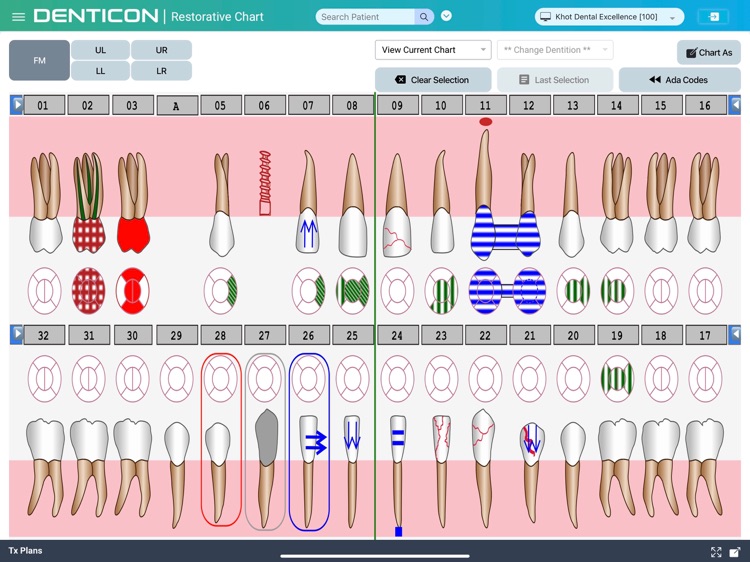The image size is (750, 562).
Task: Select tooth number 06 label
Action: point(265,105)
